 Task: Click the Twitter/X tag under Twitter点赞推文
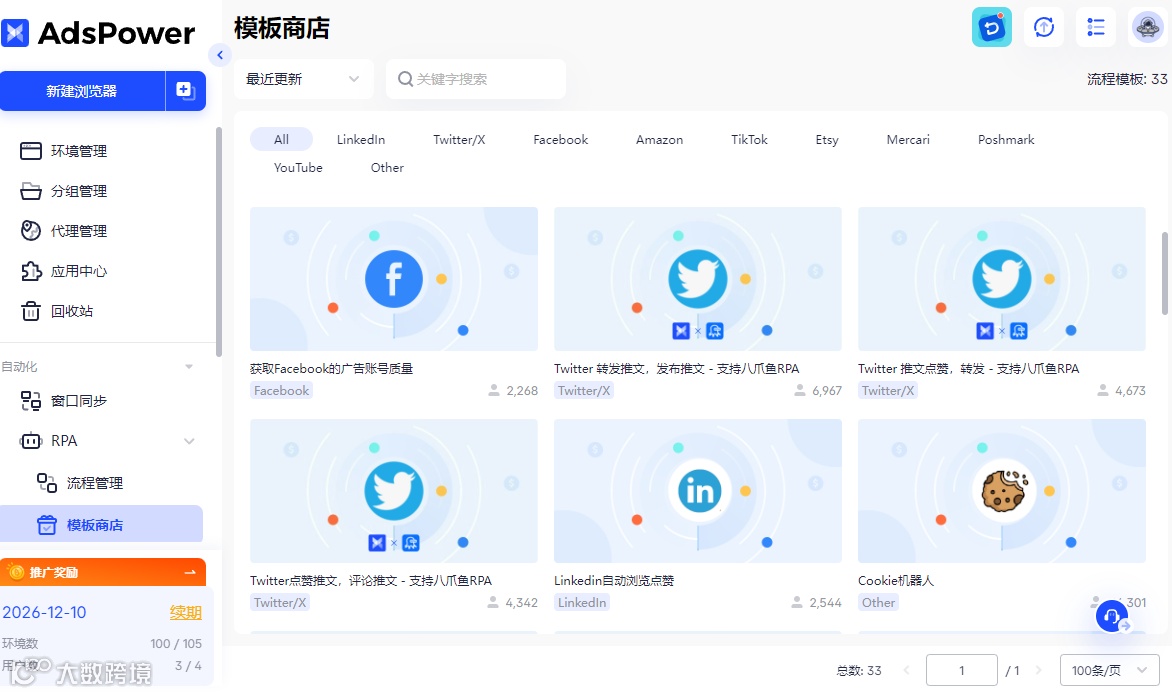280,603
